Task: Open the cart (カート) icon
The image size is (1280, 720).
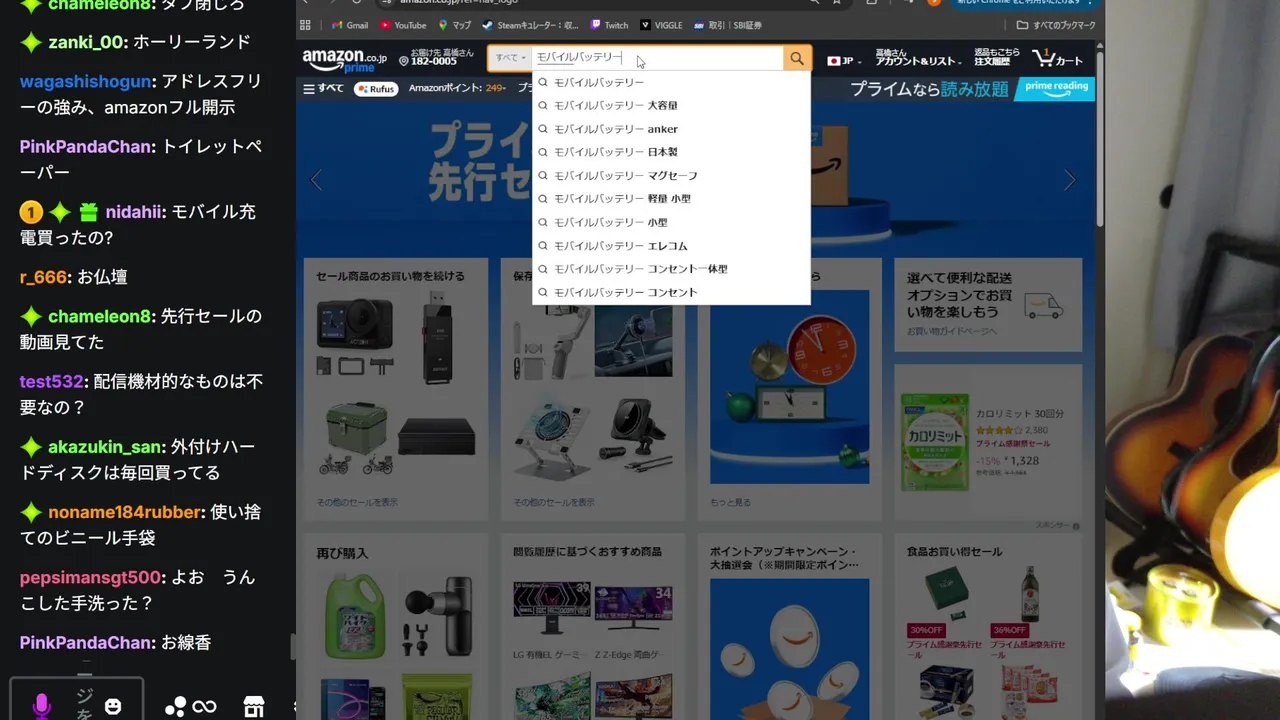Action: [x=1057, y=59]
